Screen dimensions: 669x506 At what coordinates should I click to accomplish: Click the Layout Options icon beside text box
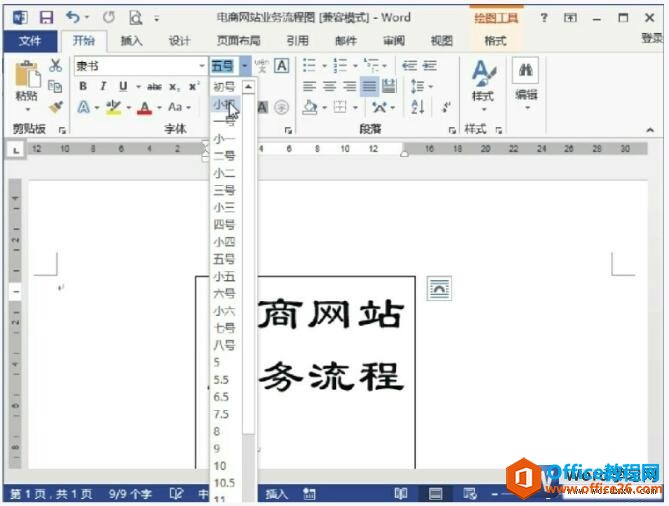pos(439,289)
